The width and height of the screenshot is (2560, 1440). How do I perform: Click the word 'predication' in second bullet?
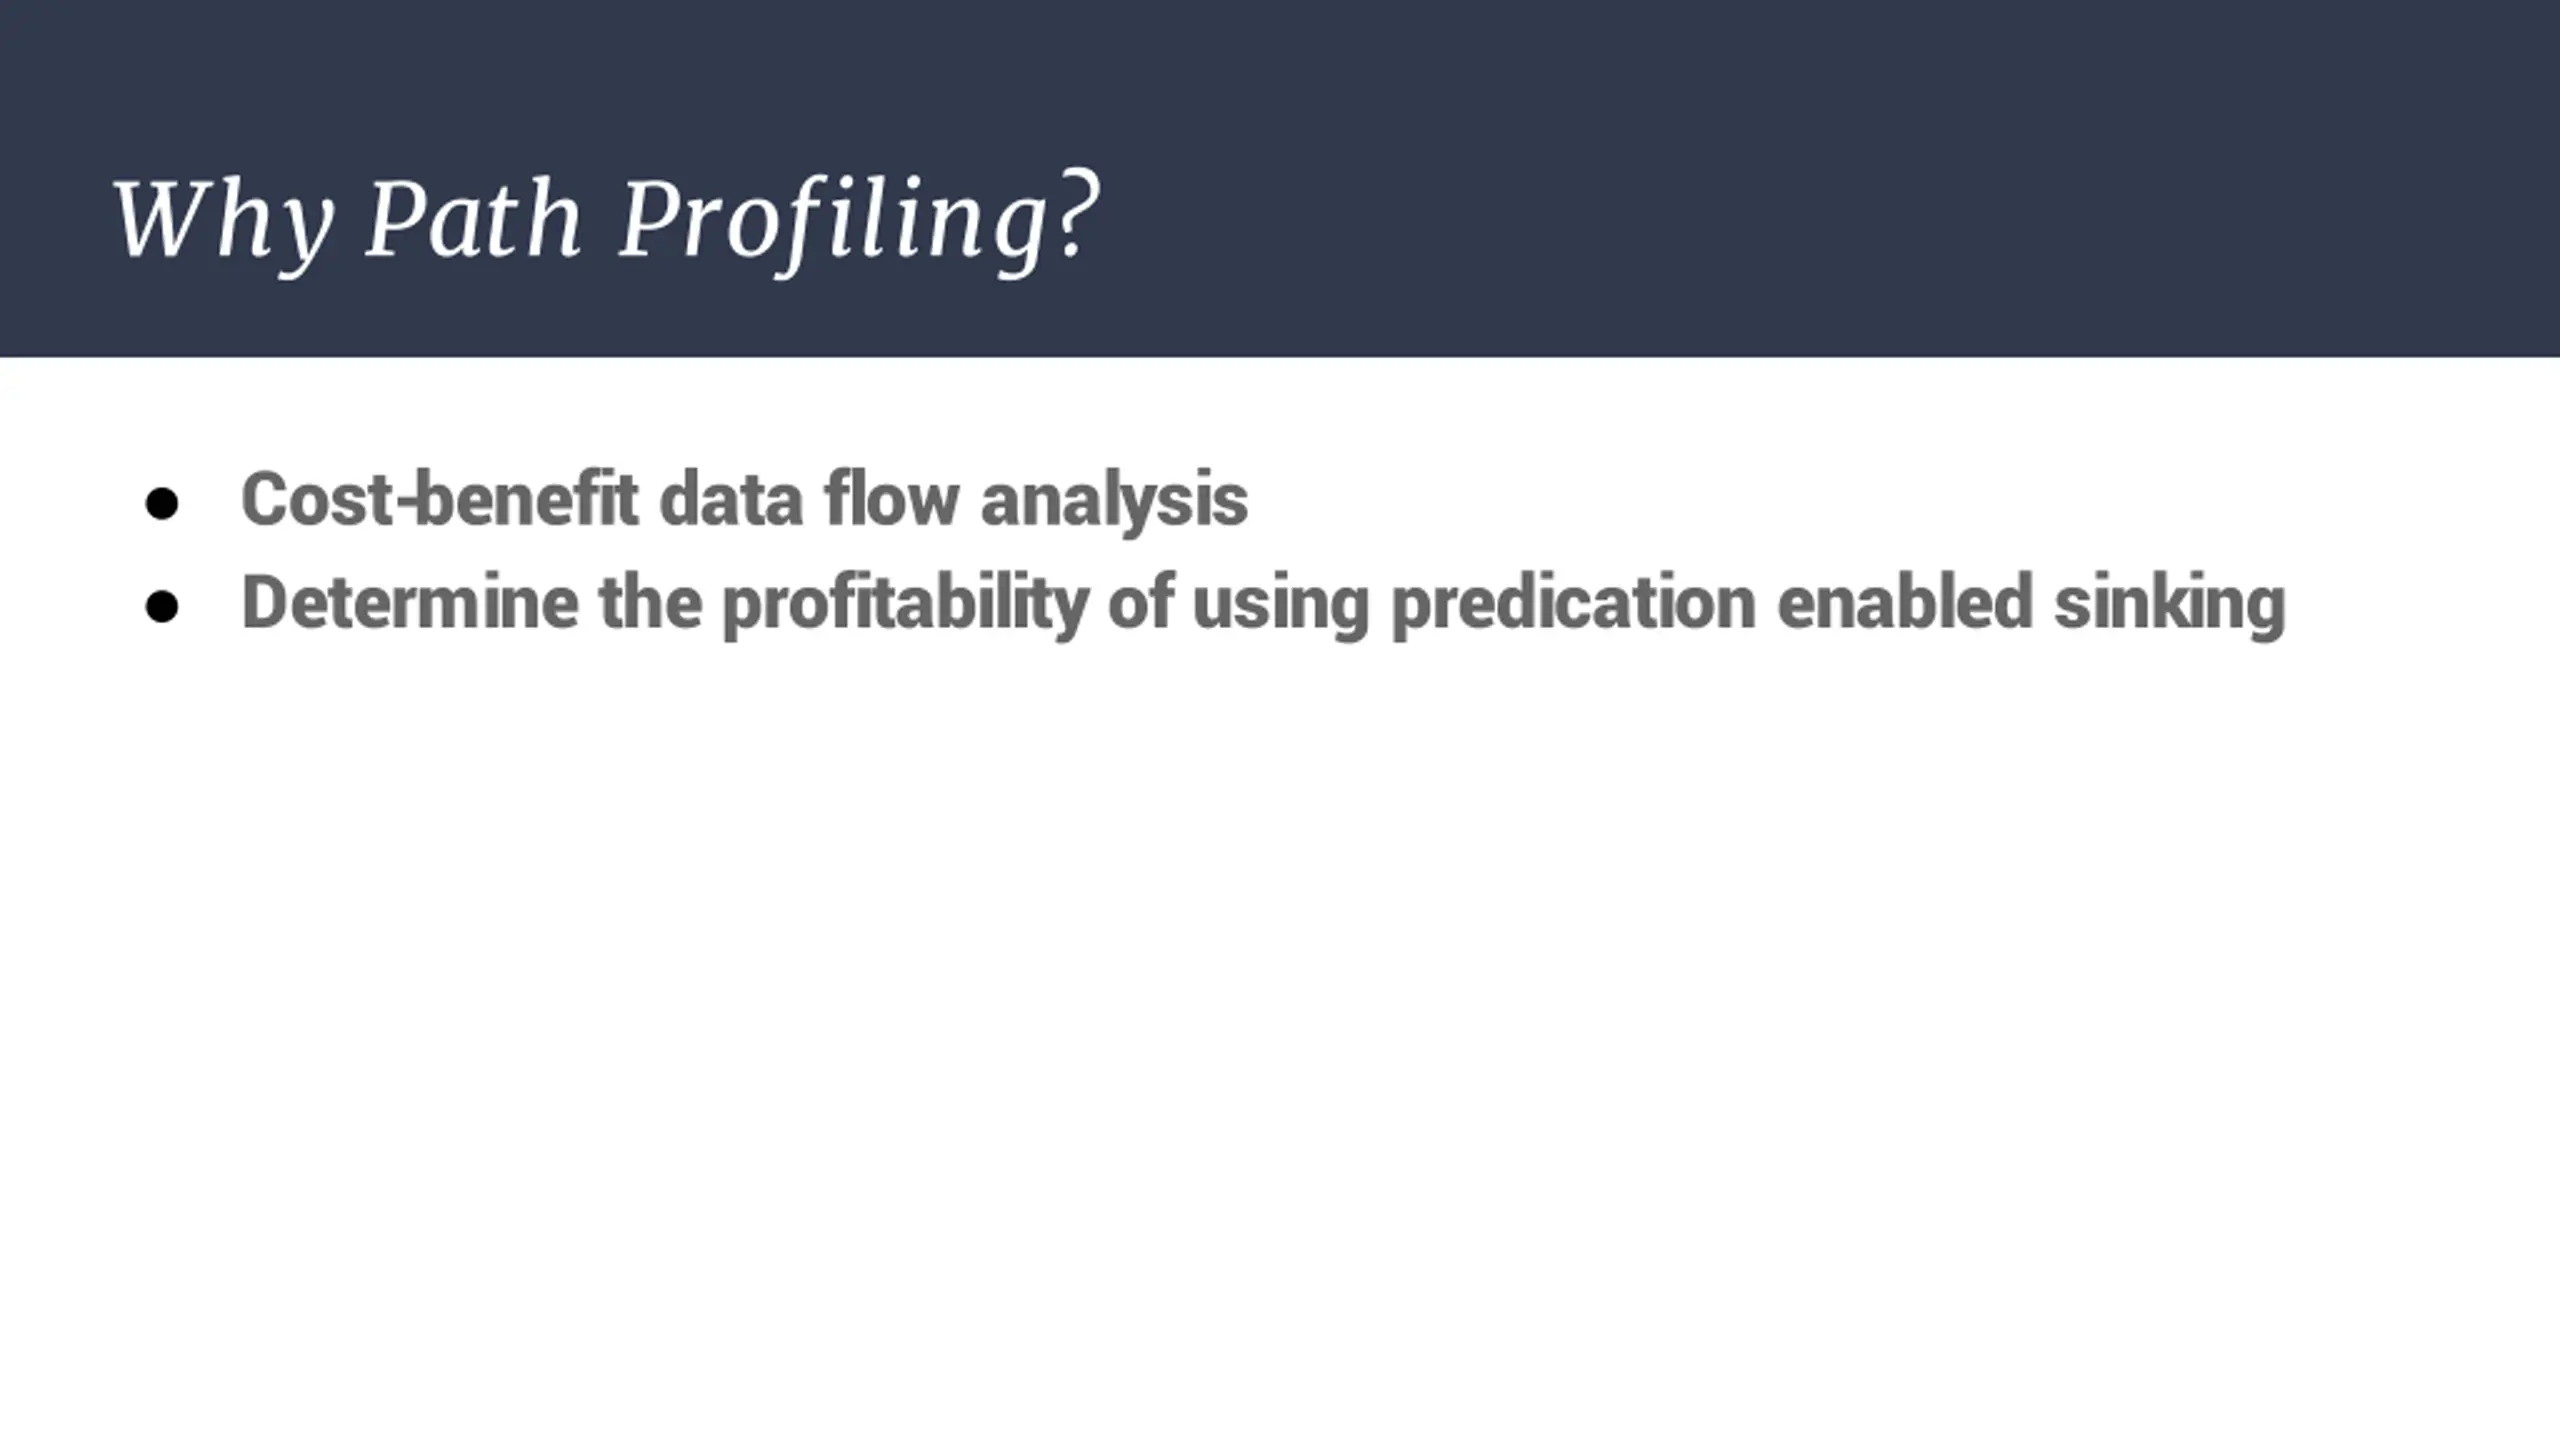[1573, 604]
